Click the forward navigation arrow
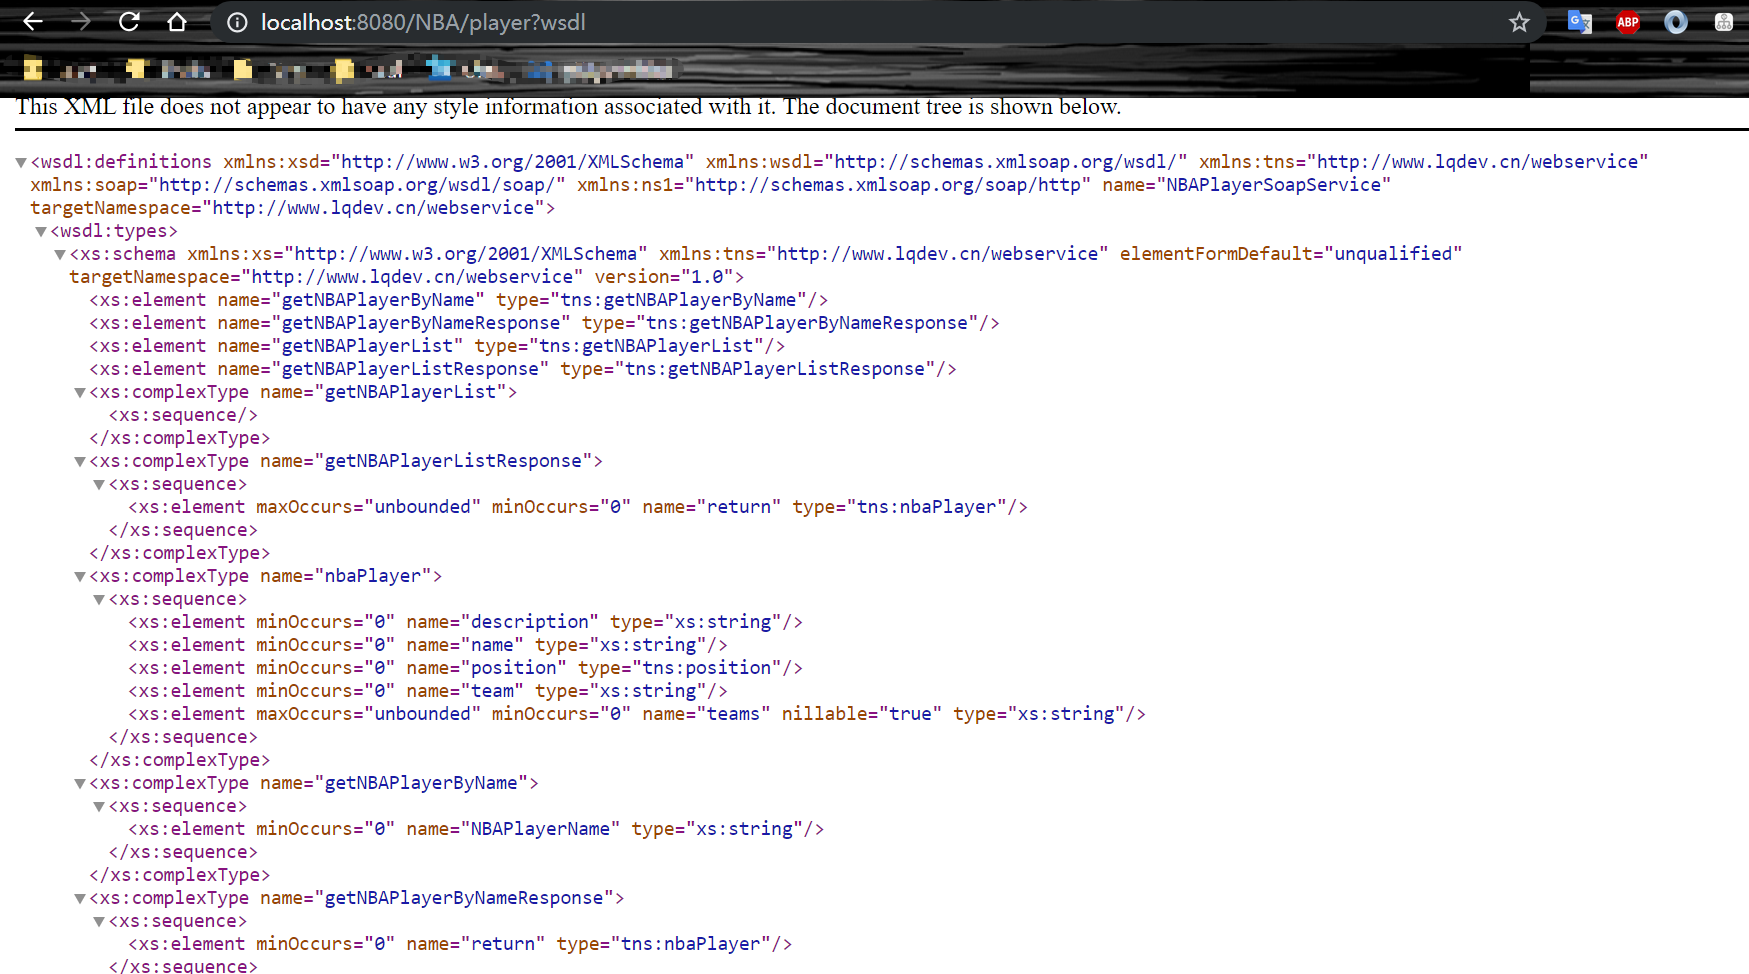This screenshot has height=974, width=1749. coord(81,21)
